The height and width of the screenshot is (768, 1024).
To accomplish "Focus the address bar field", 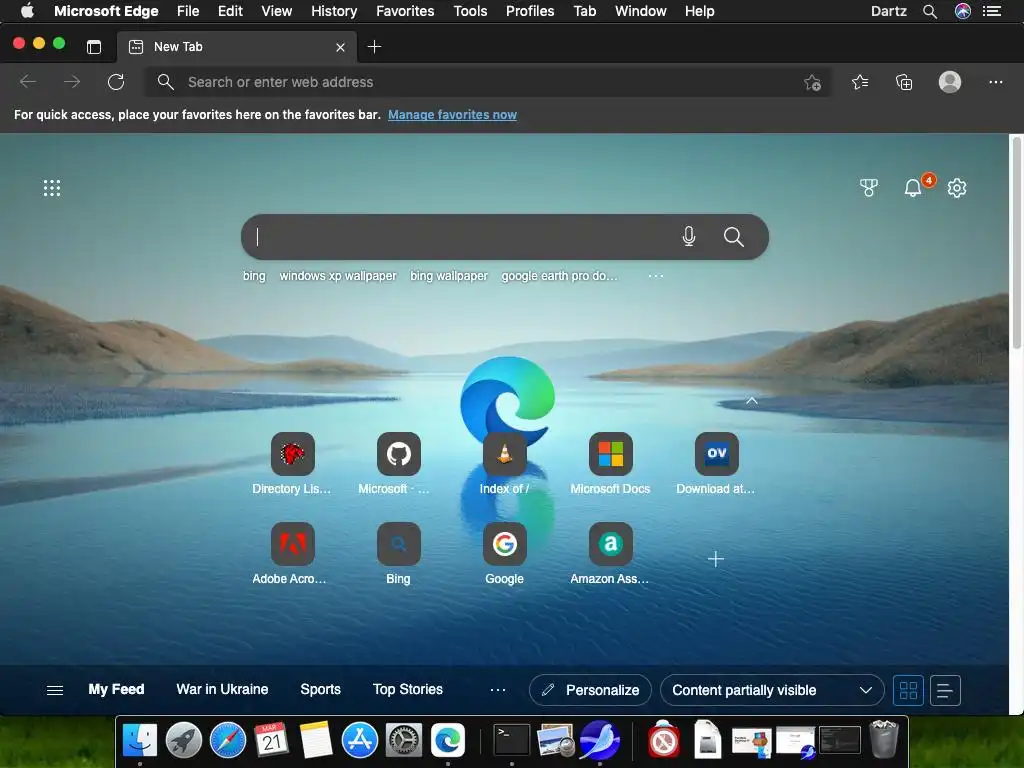I will pos(487,82).
